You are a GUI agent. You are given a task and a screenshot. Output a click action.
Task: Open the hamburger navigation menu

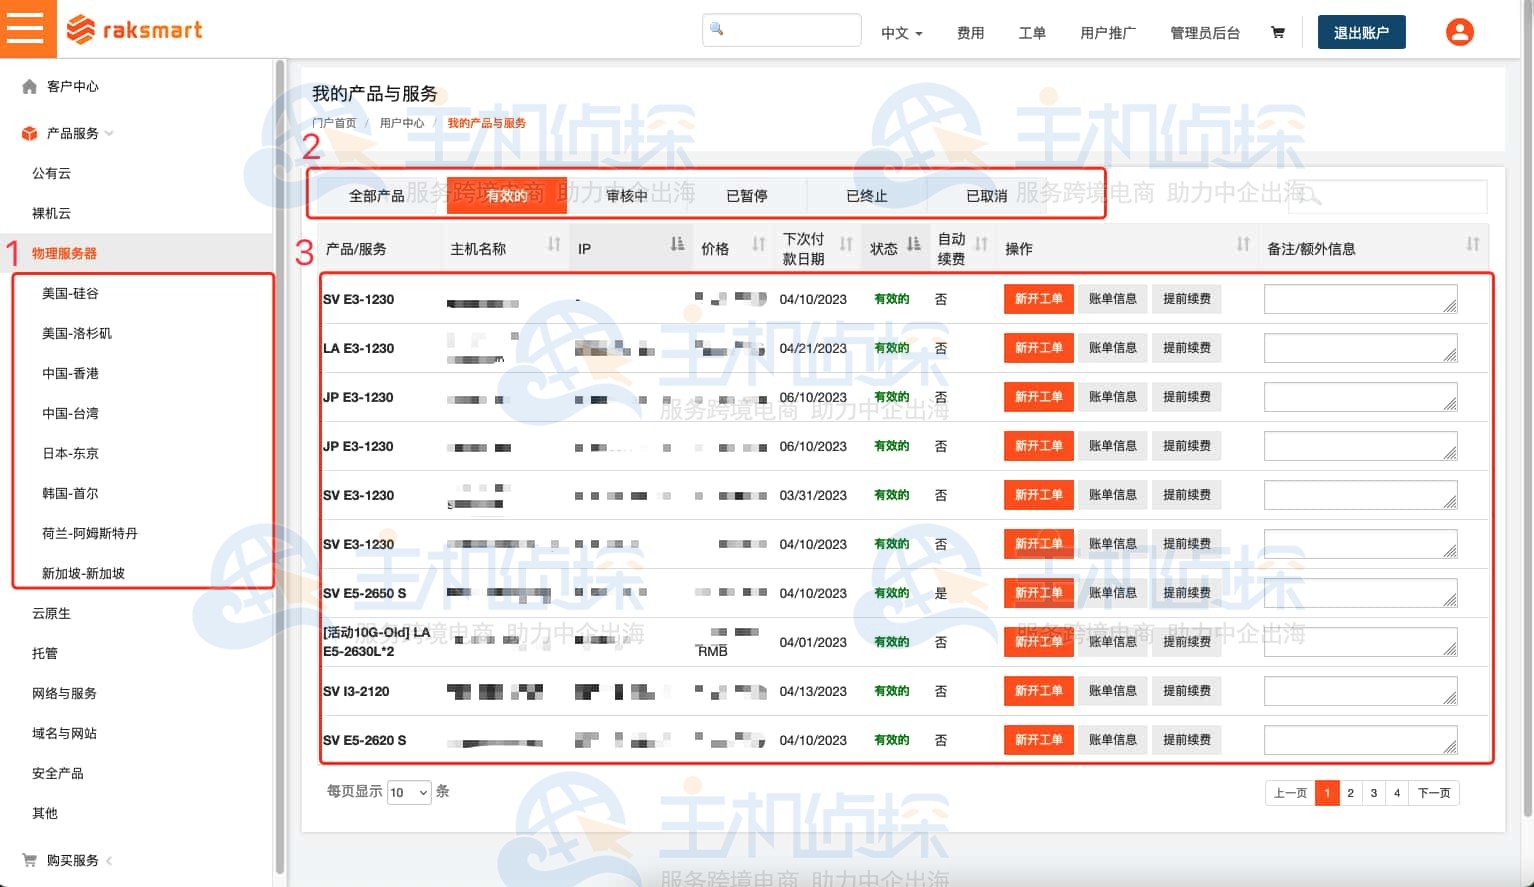tap(27, 28)
